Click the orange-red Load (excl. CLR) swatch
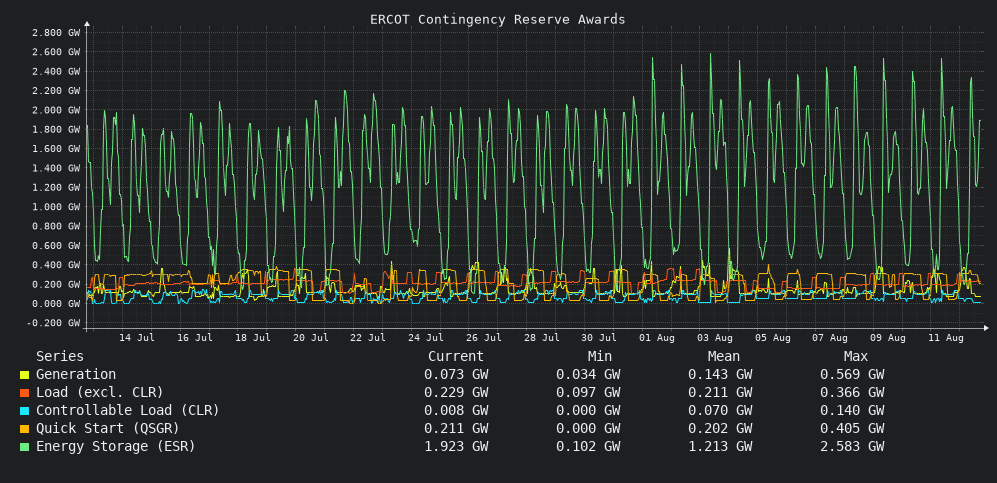Viewport: 997px width, 483px height. pyautogui.click(x=25, y=393)
